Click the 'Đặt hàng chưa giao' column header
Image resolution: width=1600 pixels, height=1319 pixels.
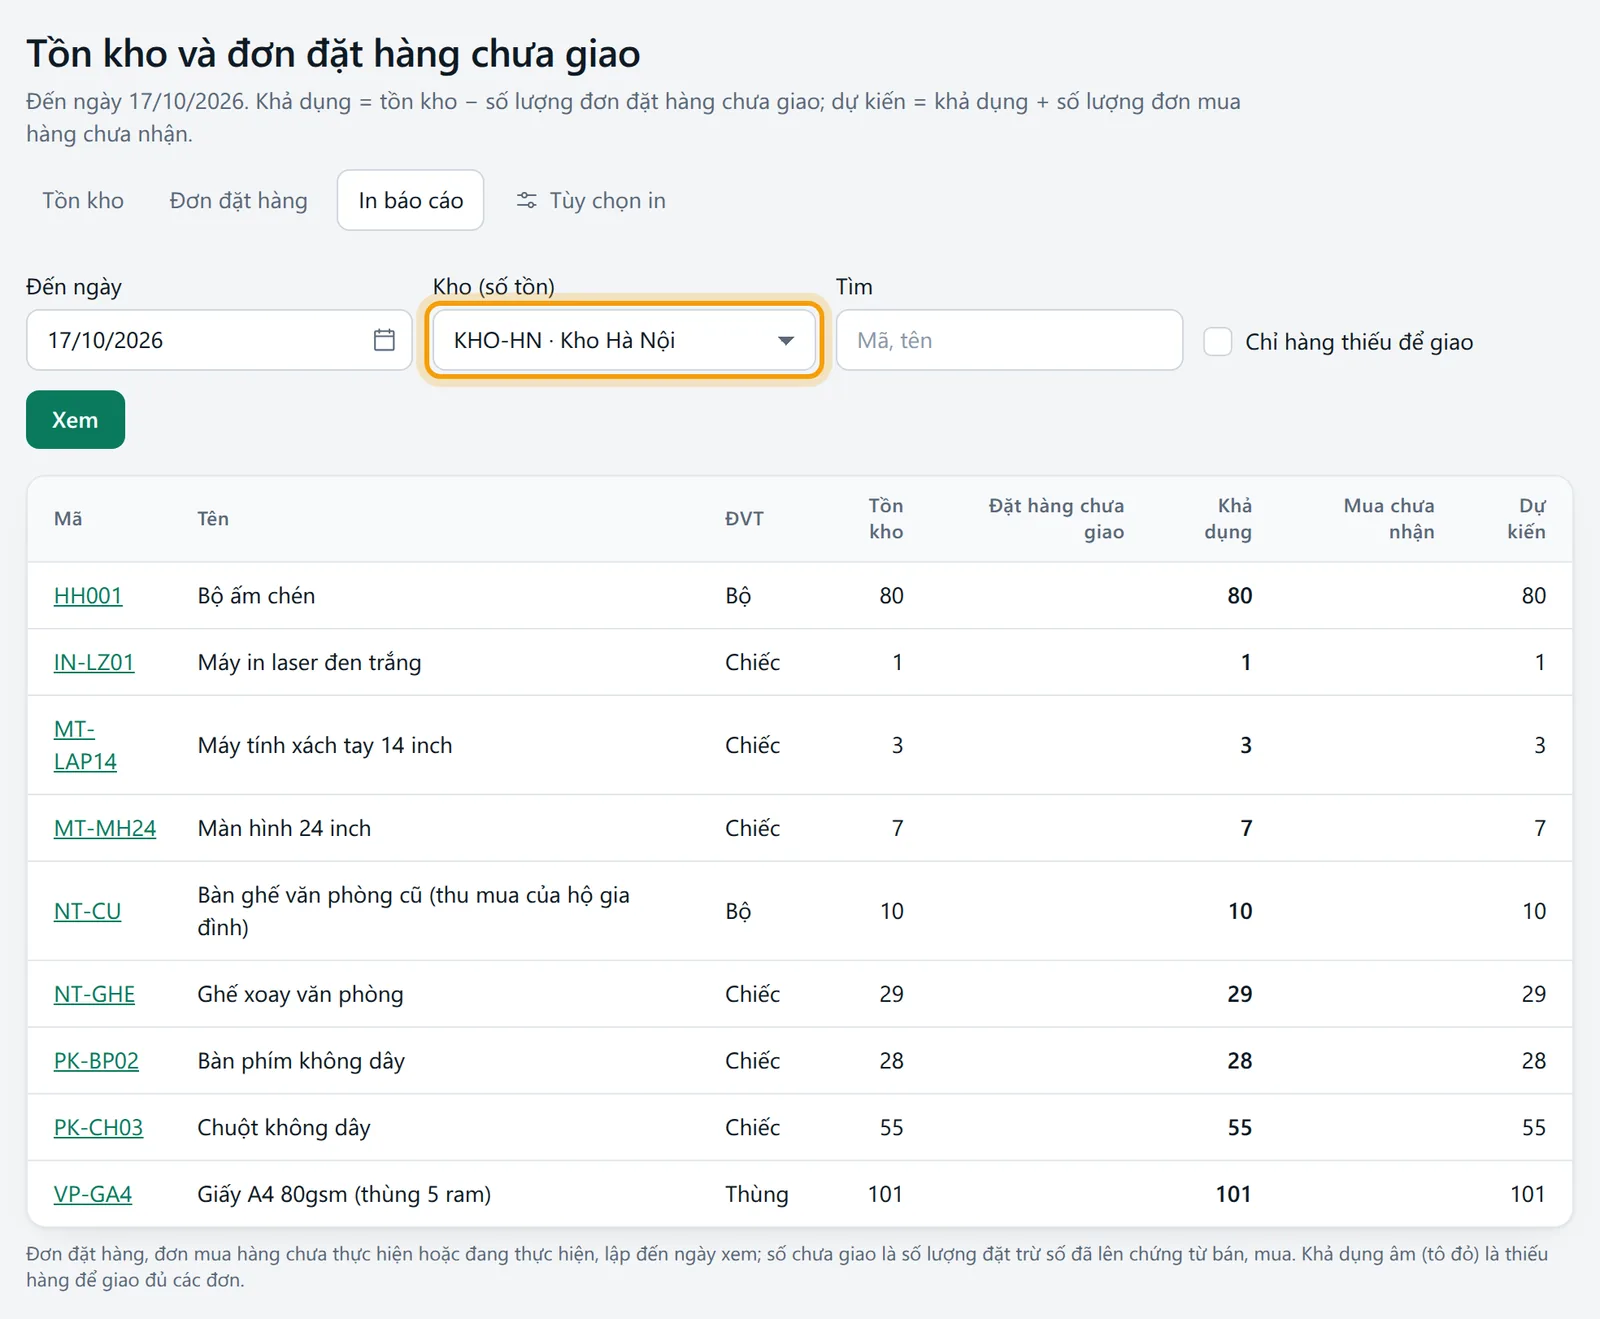click(x=1056, y=519)
